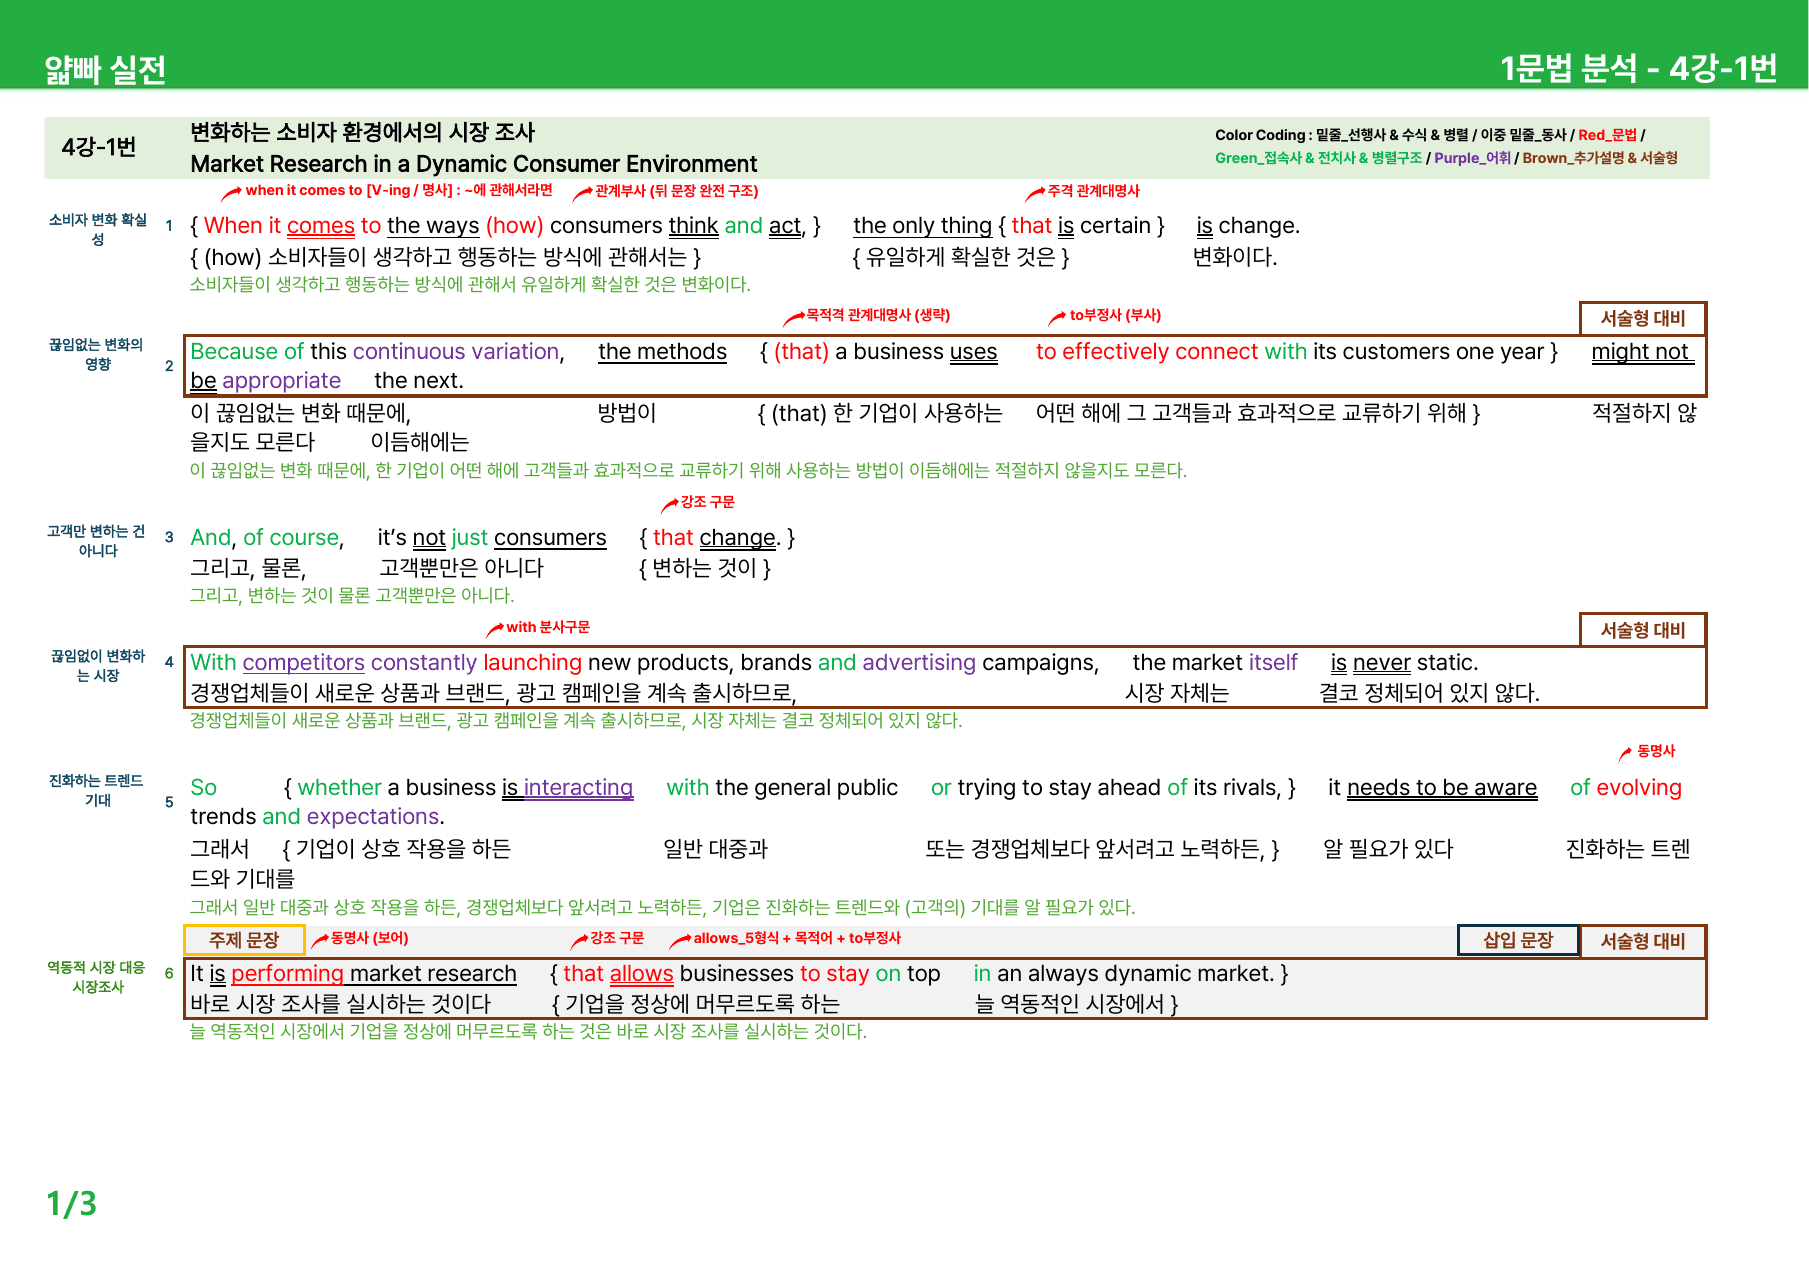
Task: Click 'Because of this continuous variation,'
Action: 378,352
